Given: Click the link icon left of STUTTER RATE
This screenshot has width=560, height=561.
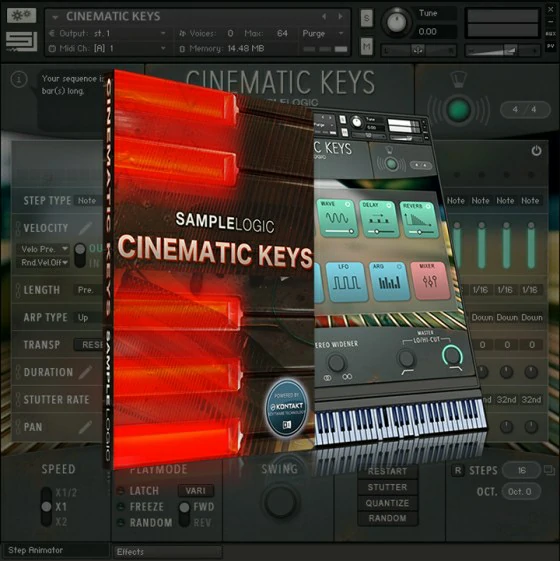Looking at the screenshot, I should (x=18, y=399).
